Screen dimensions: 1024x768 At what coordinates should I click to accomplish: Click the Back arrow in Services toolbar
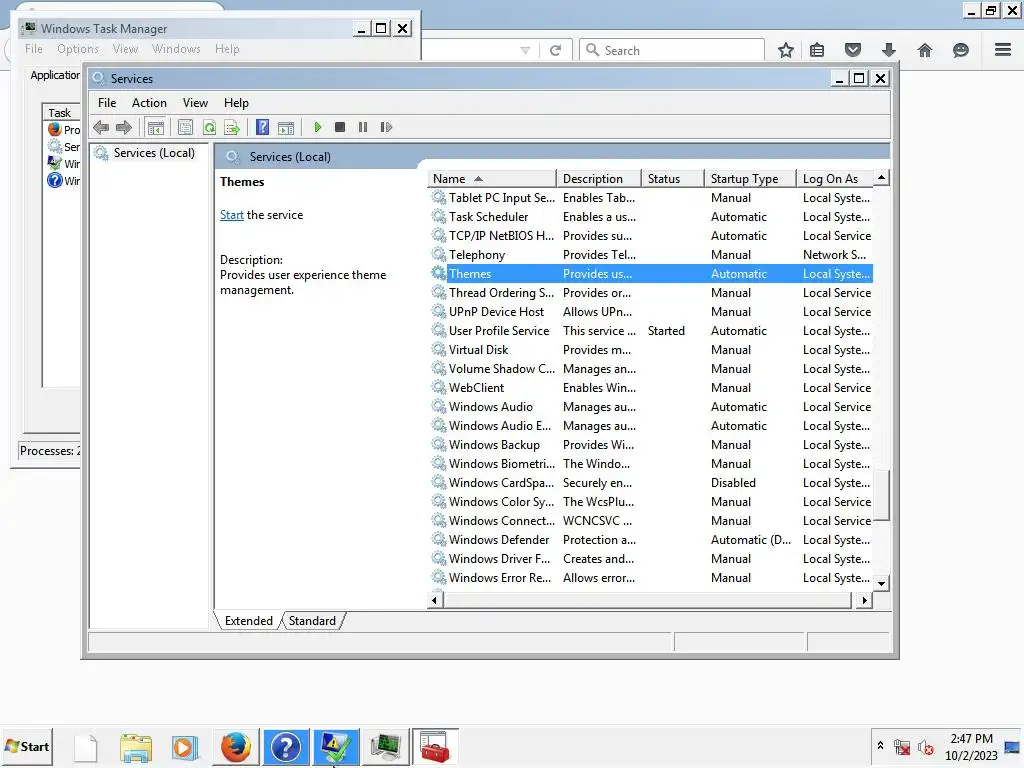click(x=101, y=127)
